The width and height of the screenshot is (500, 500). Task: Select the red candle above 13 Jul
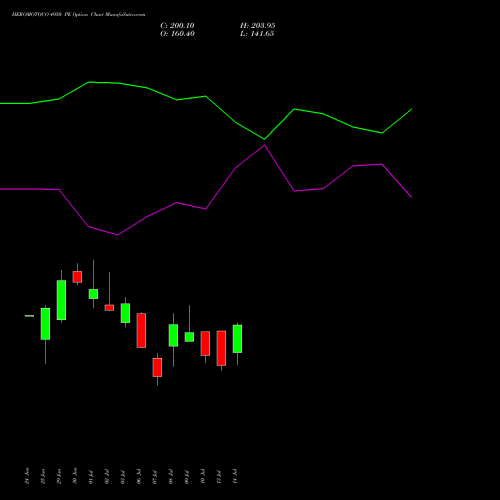click(221, 348)
